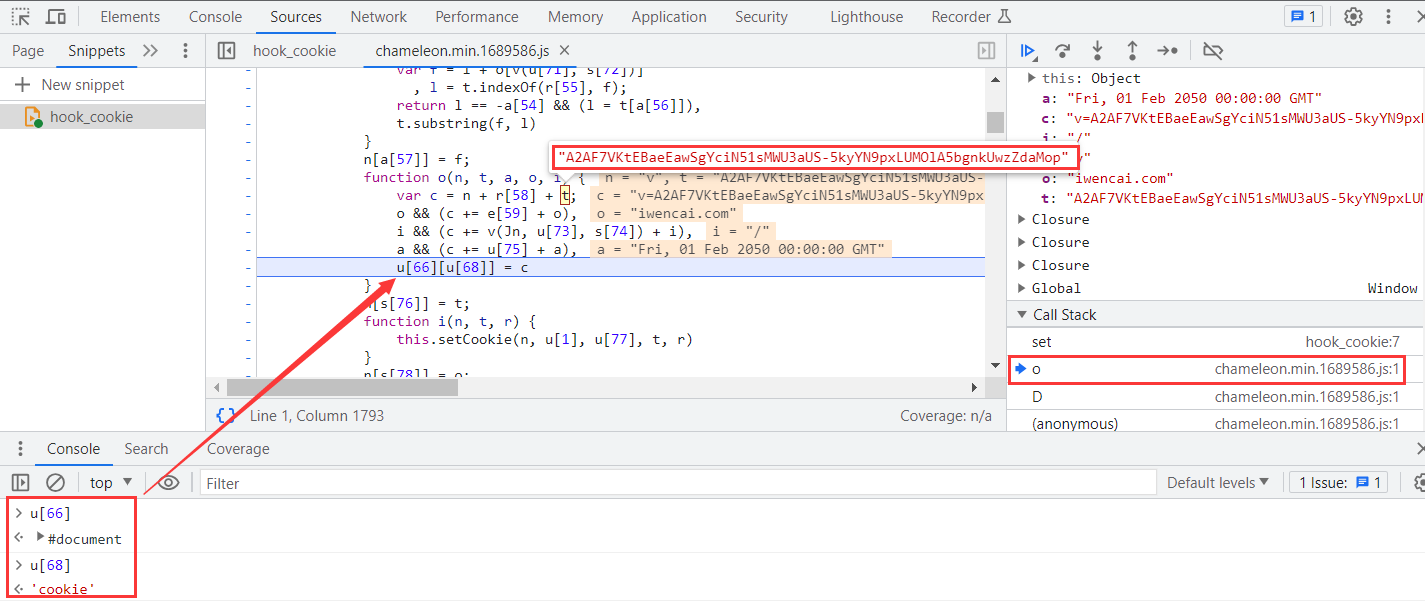Click the inspect element picker icon
This screenshot has width=1425, height=602.
coord(20,17)
